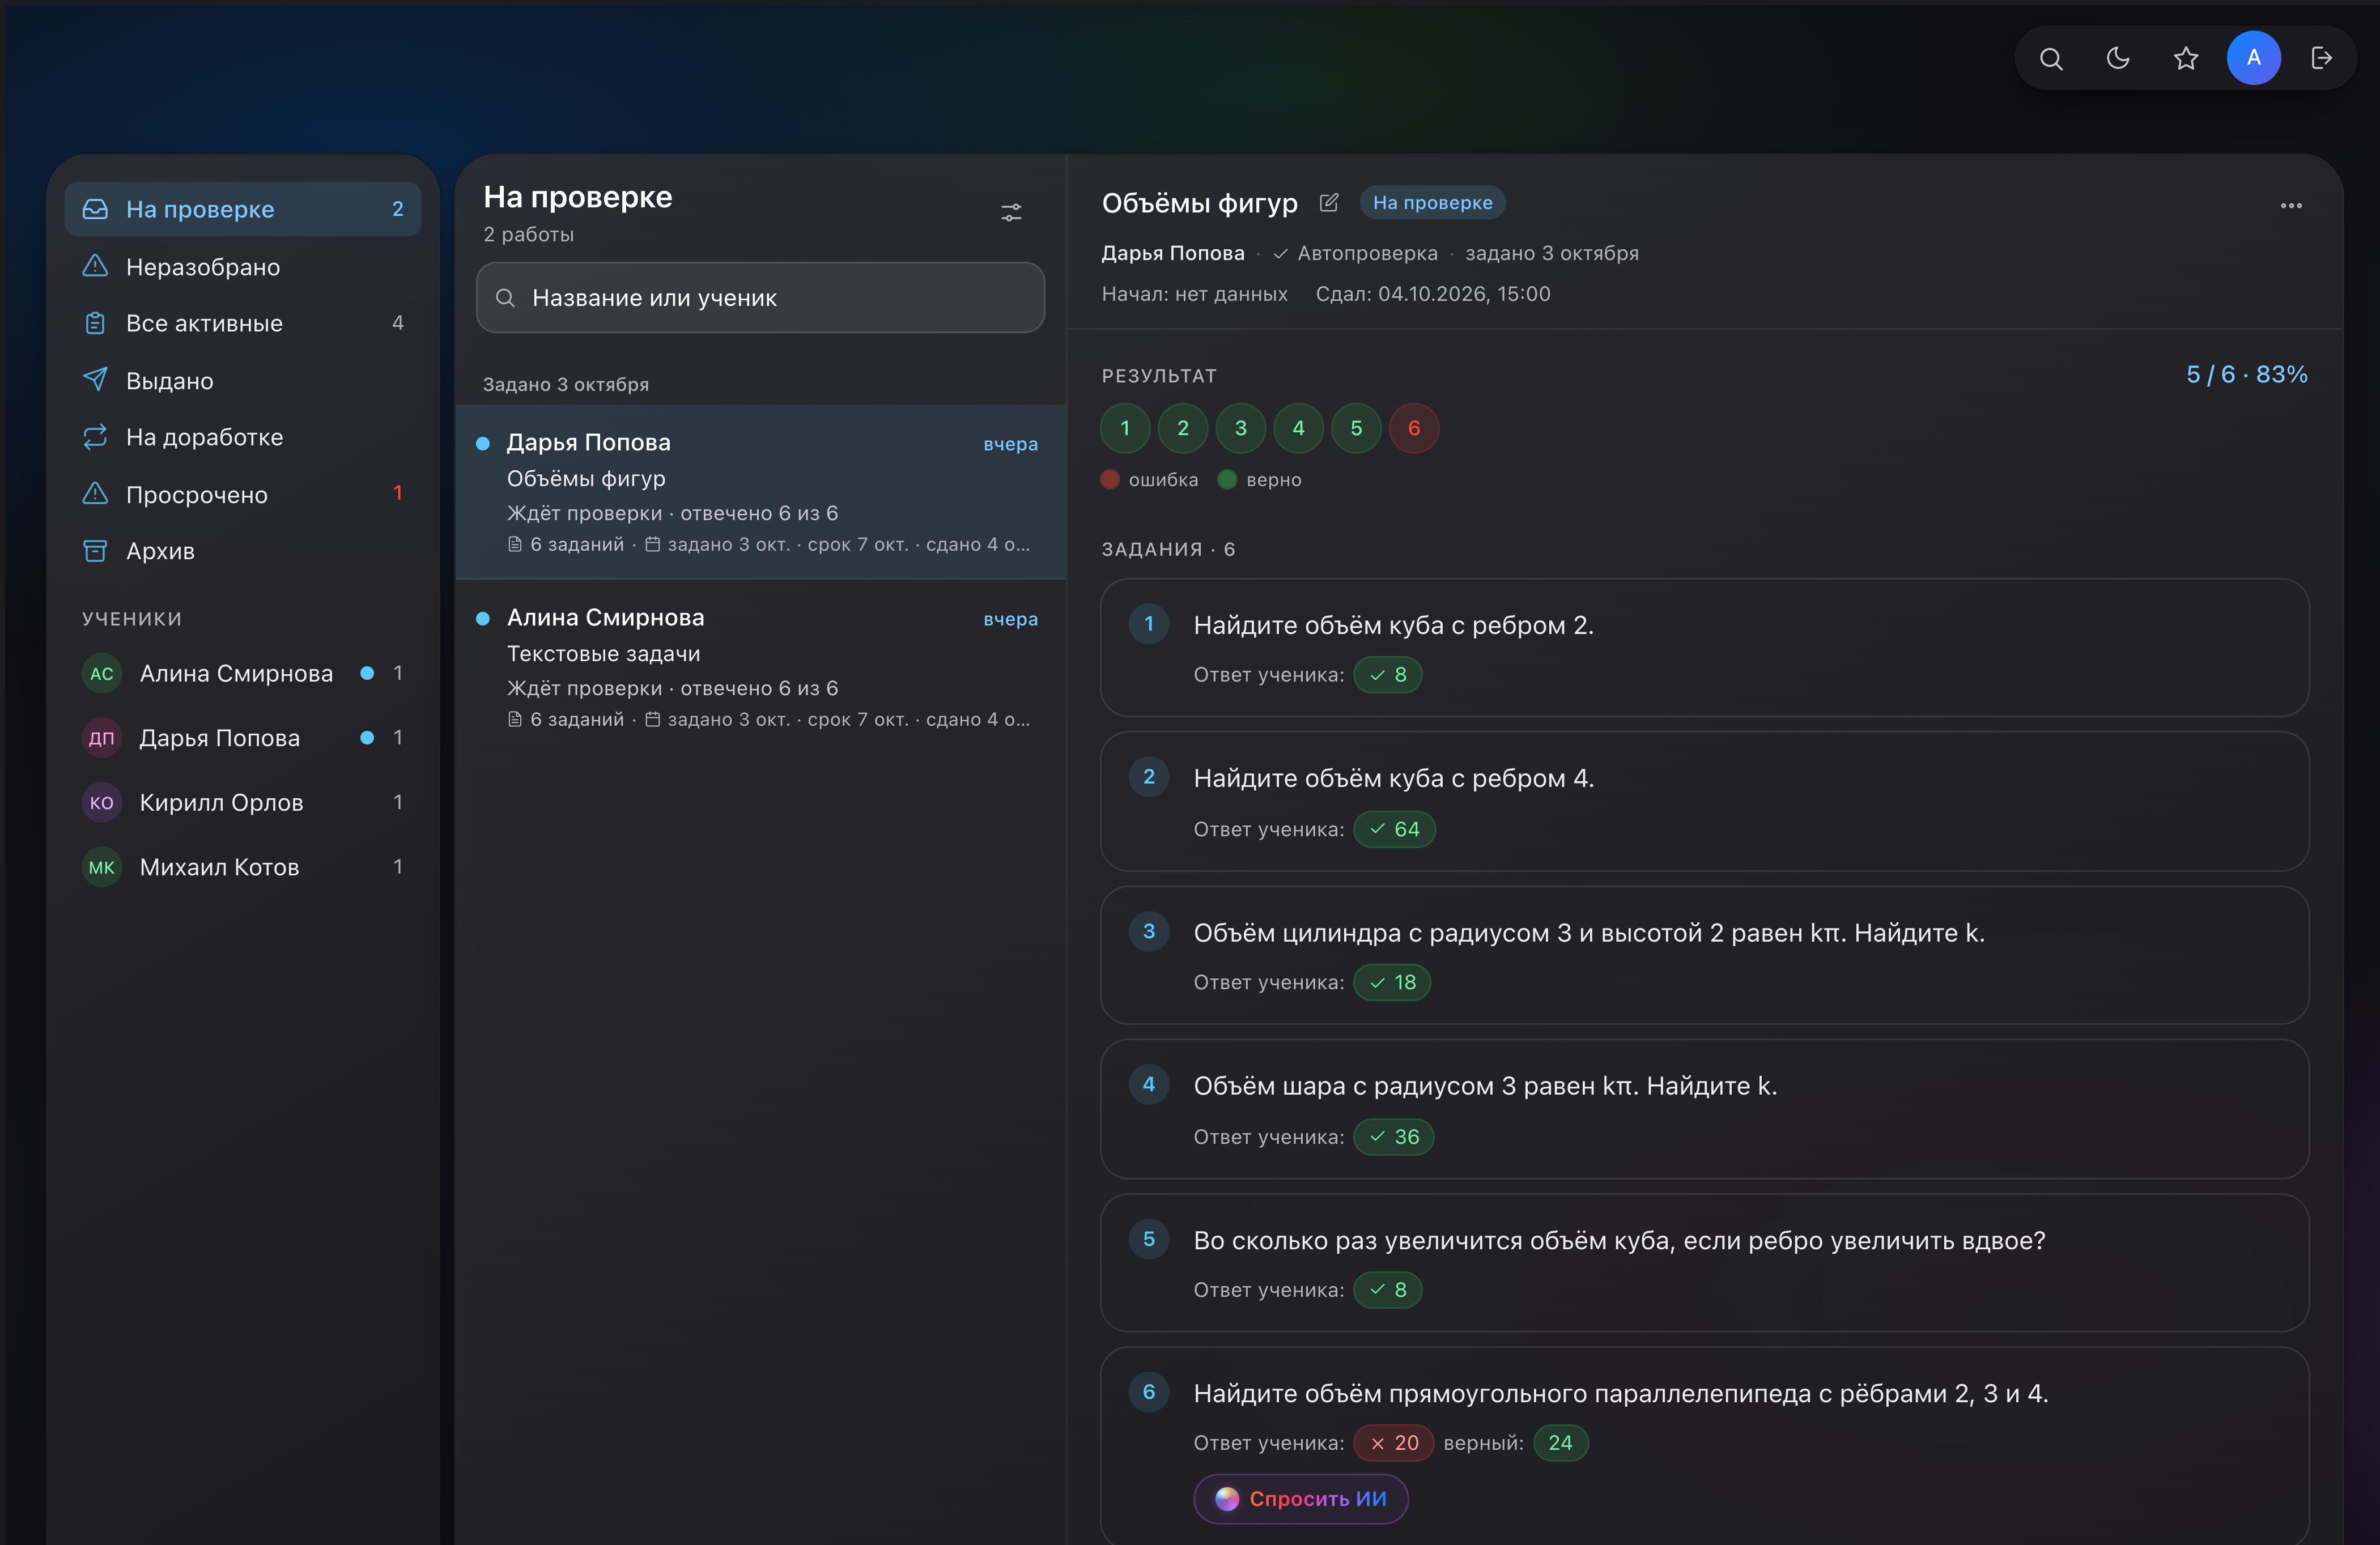Click the answer chip 18 in task 3
This screenshot has height=1545, width=2380.
pos(1392,982)
